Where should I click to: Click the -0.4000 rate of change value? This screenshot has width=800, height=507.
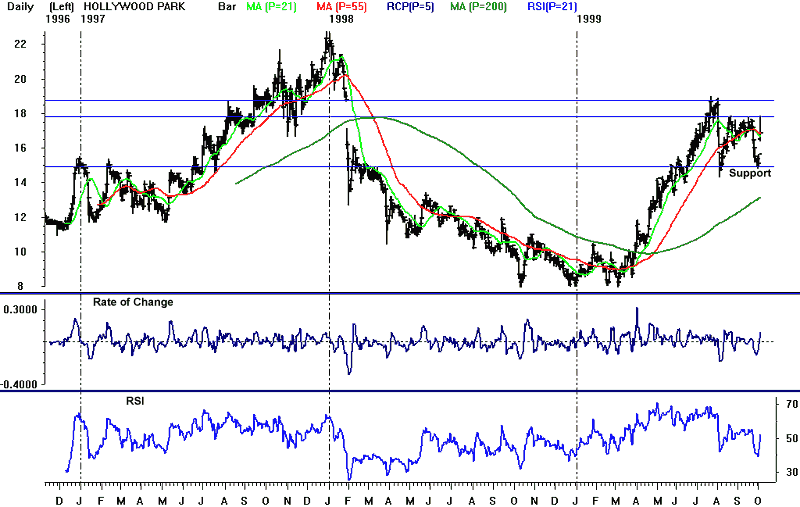(x=19, y=385)
